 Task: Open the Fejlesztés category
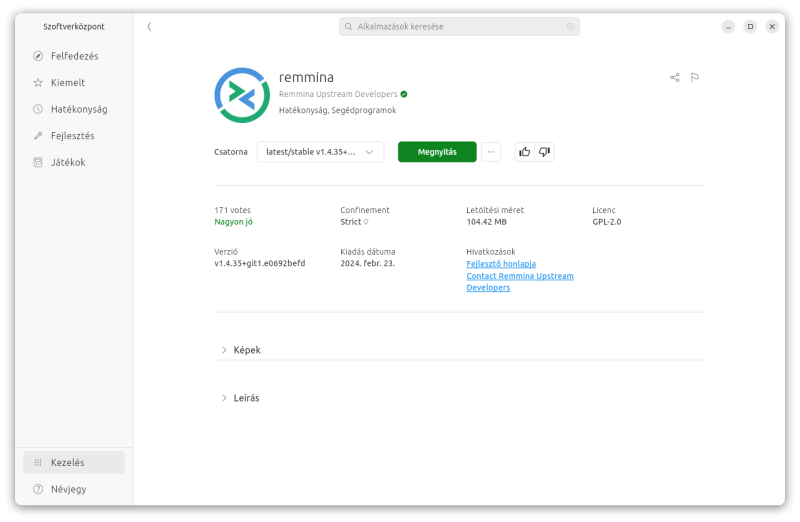pos(74,136)
